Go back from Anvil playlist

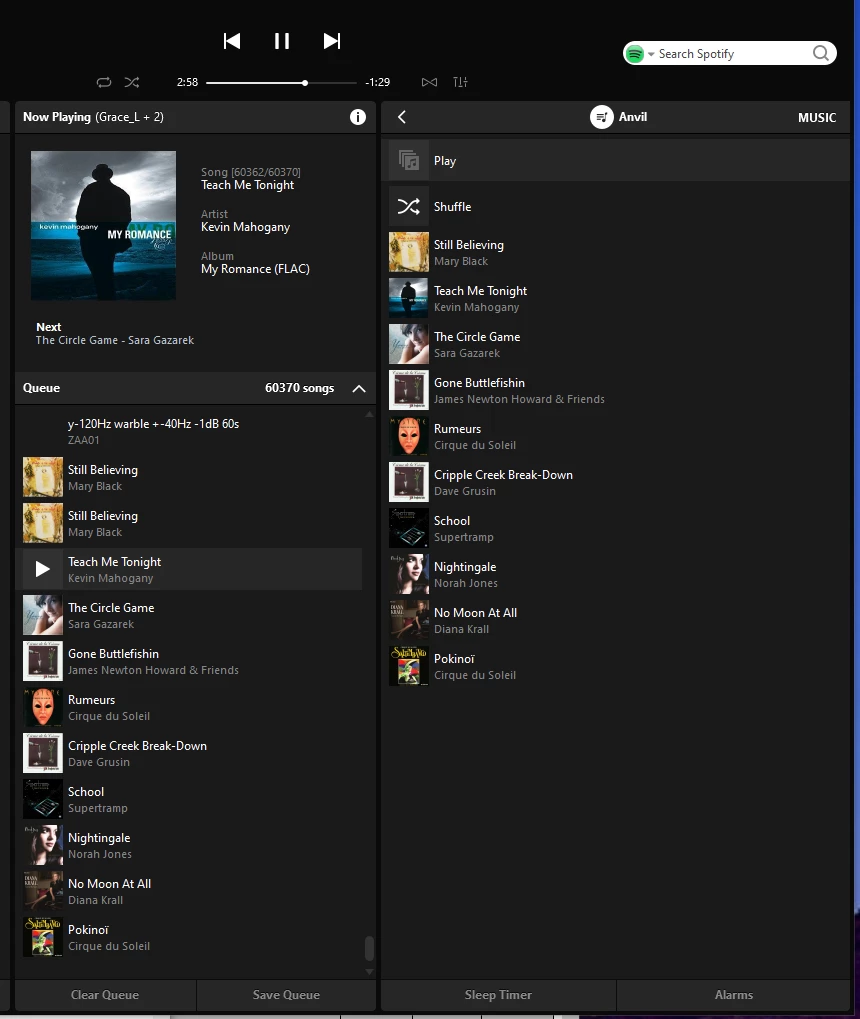click(402, 117)
